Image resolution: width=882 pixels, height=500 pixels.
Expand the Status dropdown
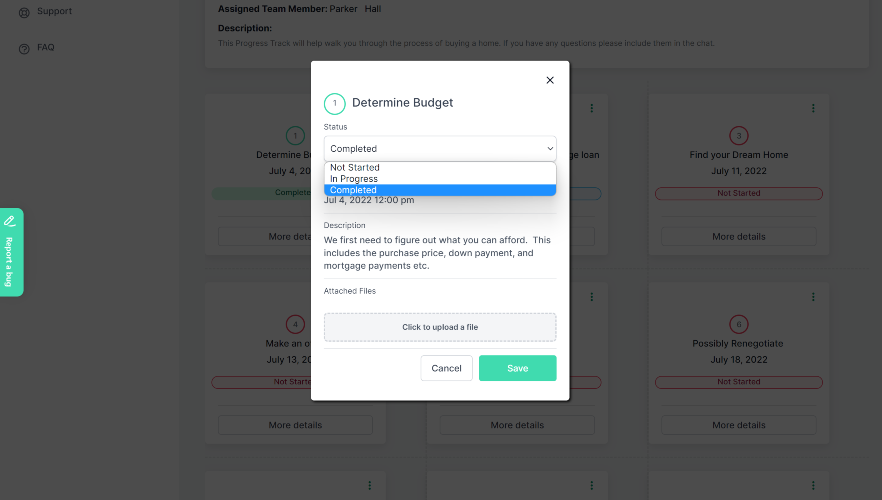pyautogui.click(x=440, y=149)
